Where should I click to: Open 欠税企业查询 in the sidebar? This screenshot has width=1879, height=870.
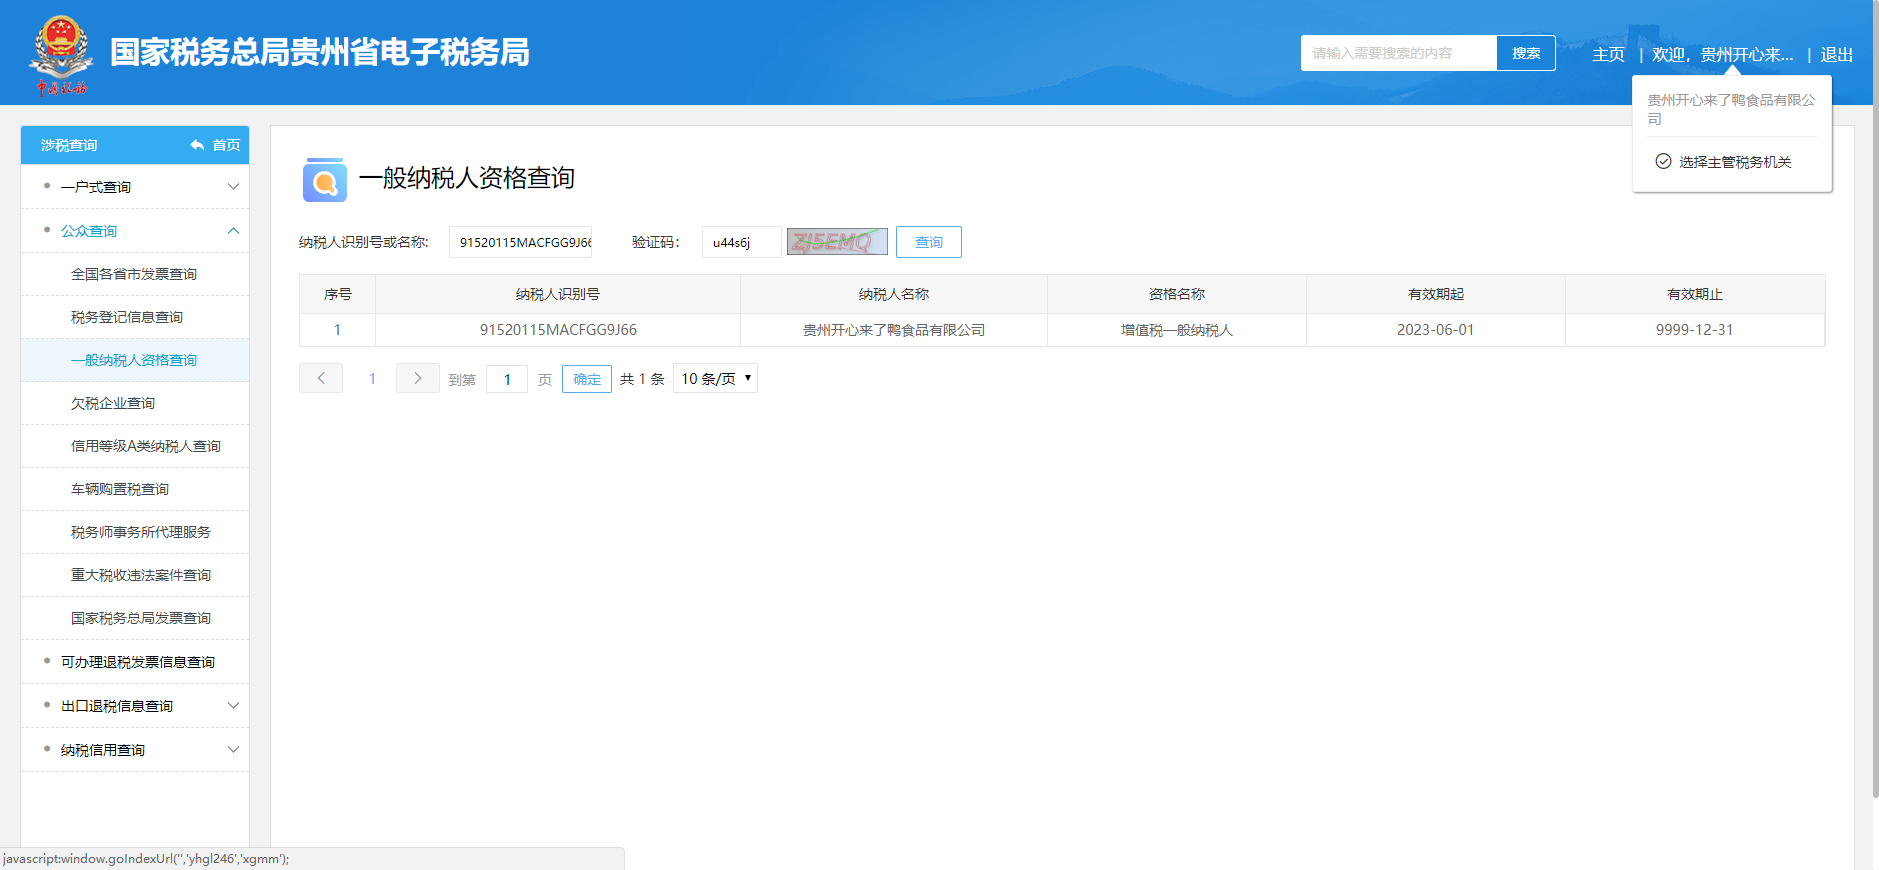click(113, 403)
